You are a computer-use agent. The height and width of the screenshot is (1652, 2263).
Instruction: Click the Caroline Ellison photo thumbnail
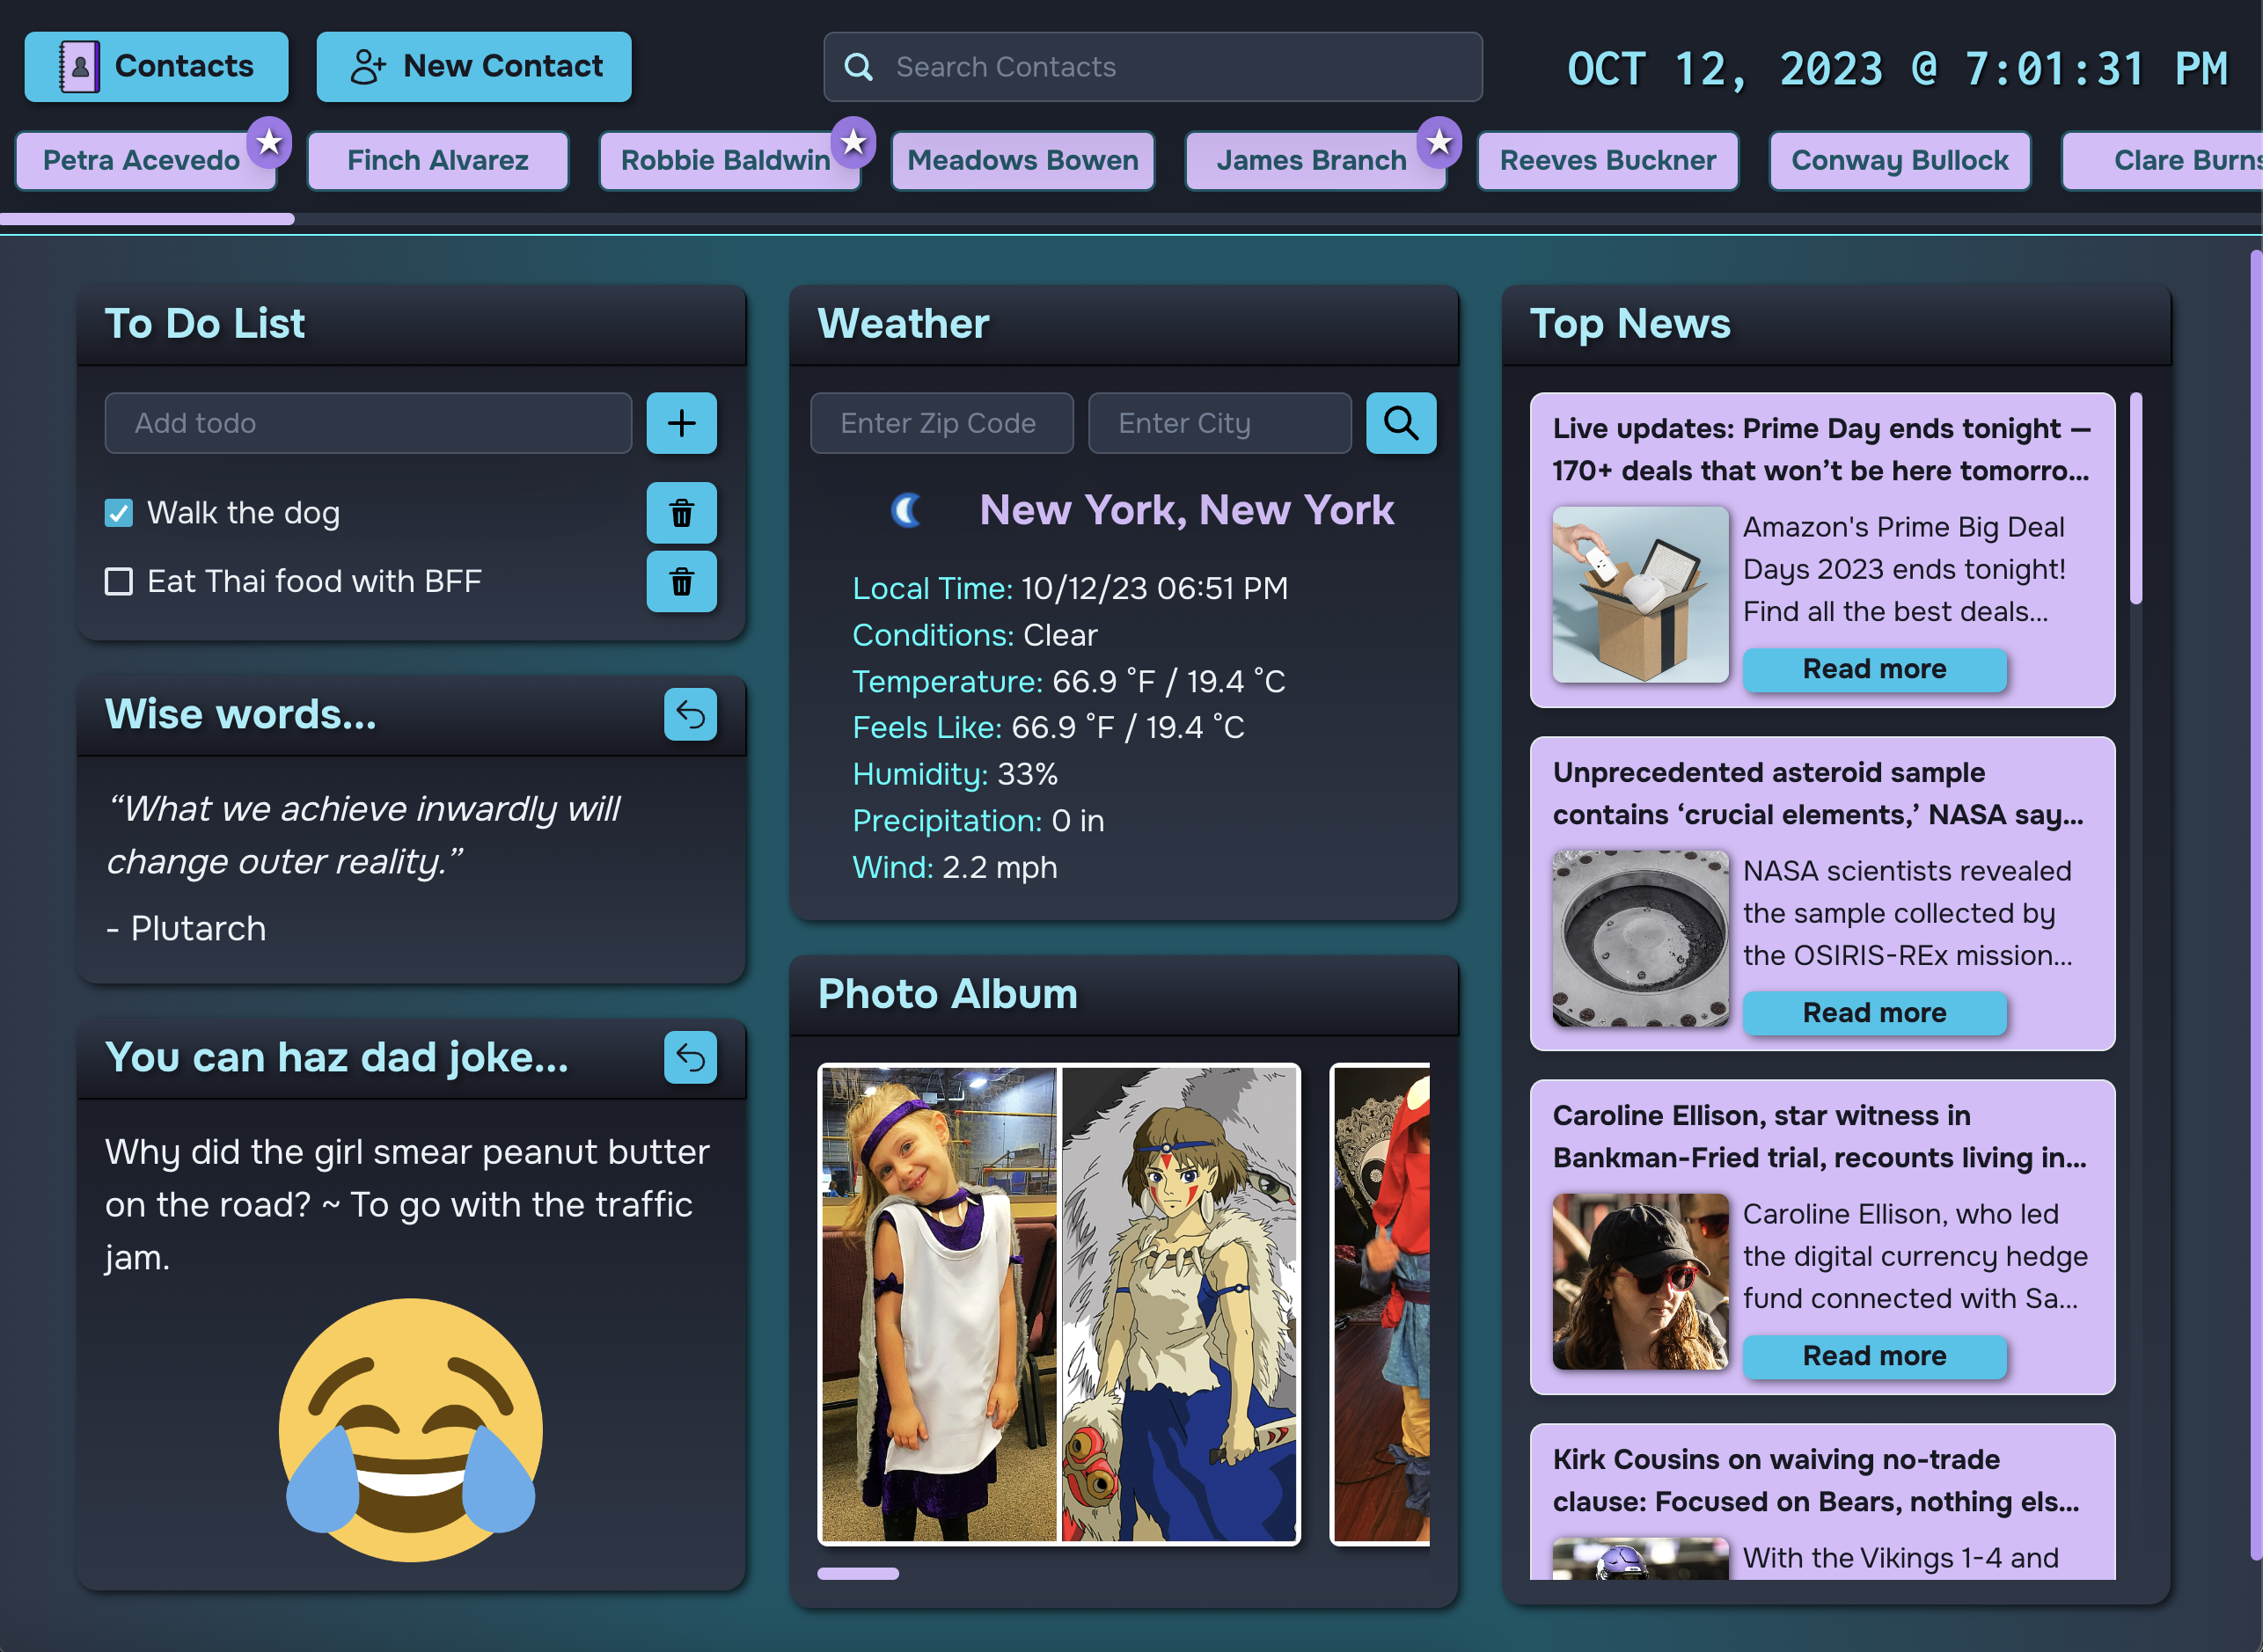coord(1640,1281)
